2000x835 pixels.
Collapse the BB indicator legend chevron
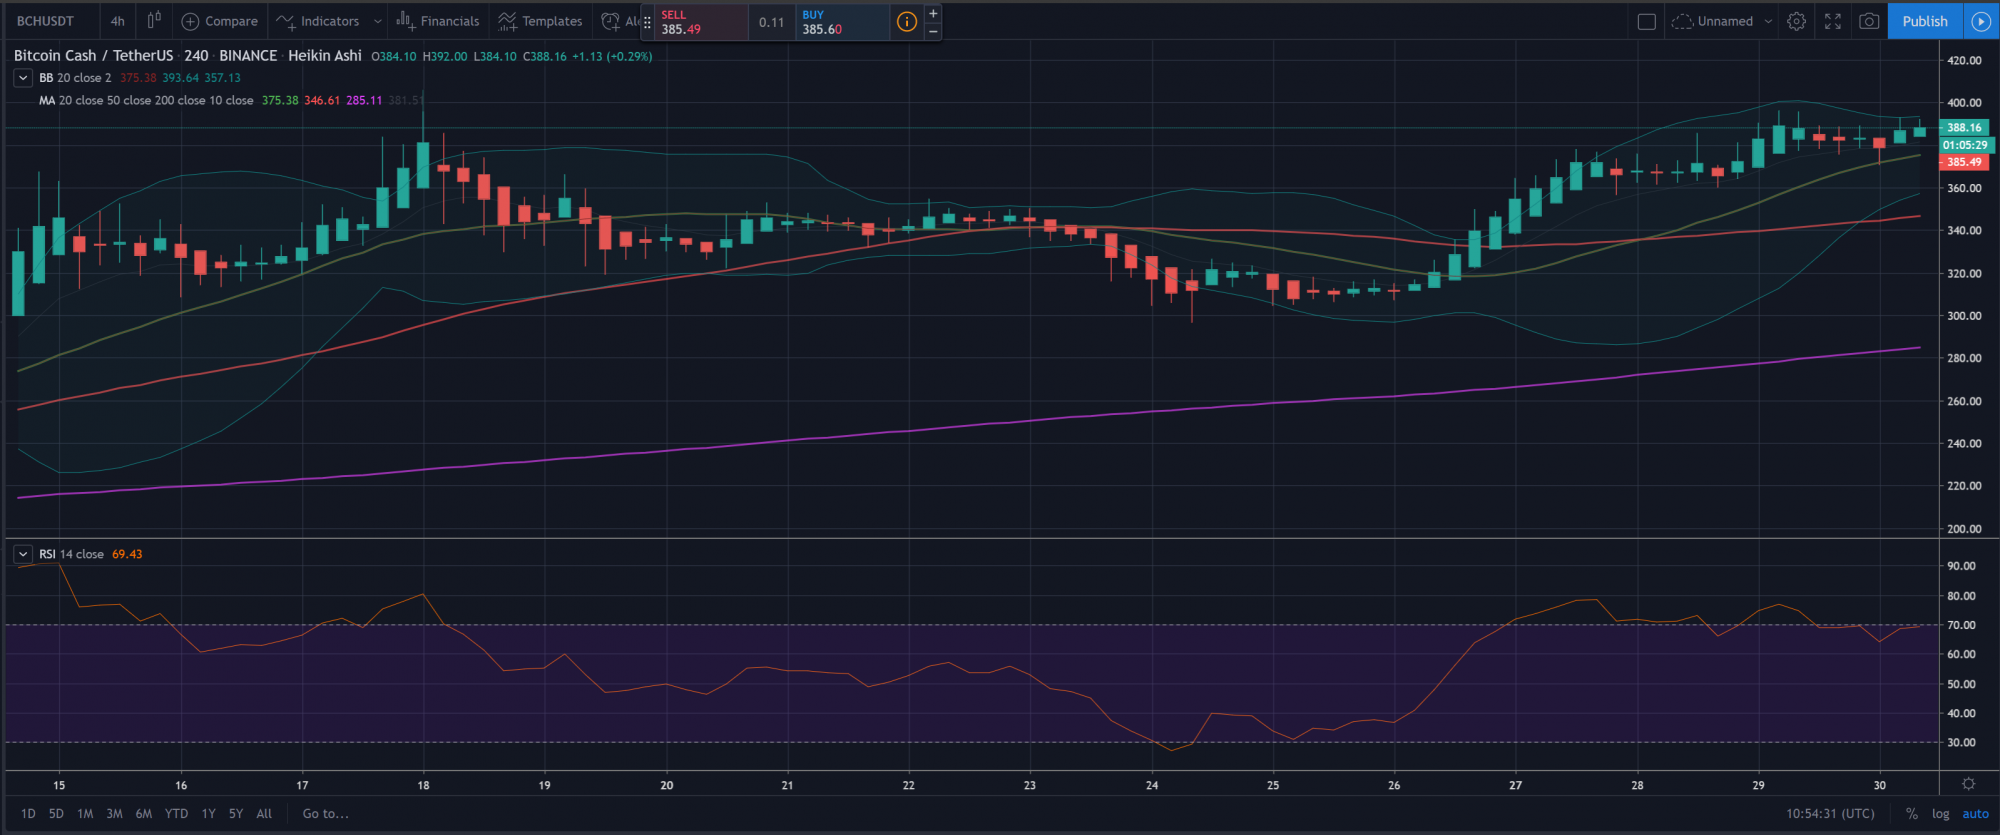point(23,77)
